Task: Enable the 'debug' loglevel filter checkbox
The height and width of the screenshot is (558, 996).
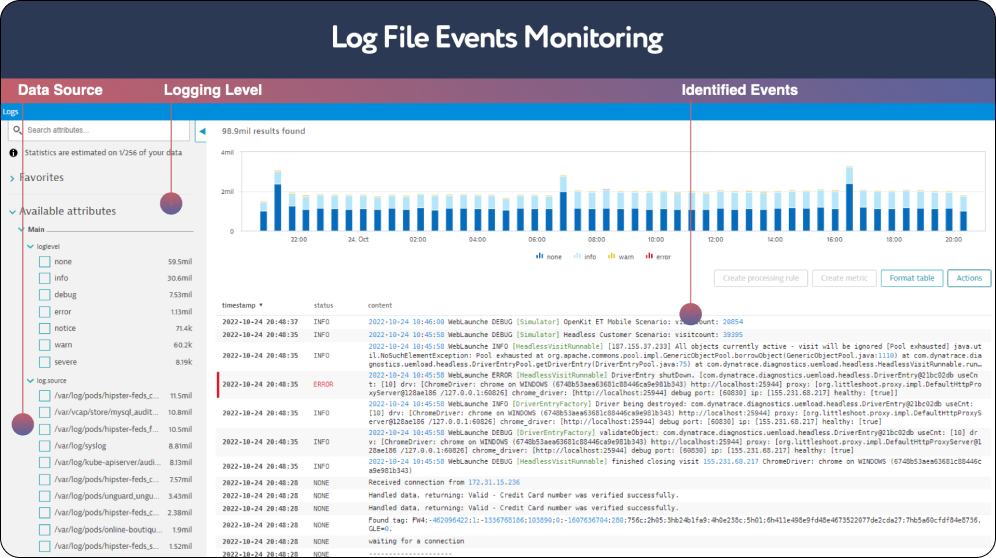Action: click(x=44, y=295)
